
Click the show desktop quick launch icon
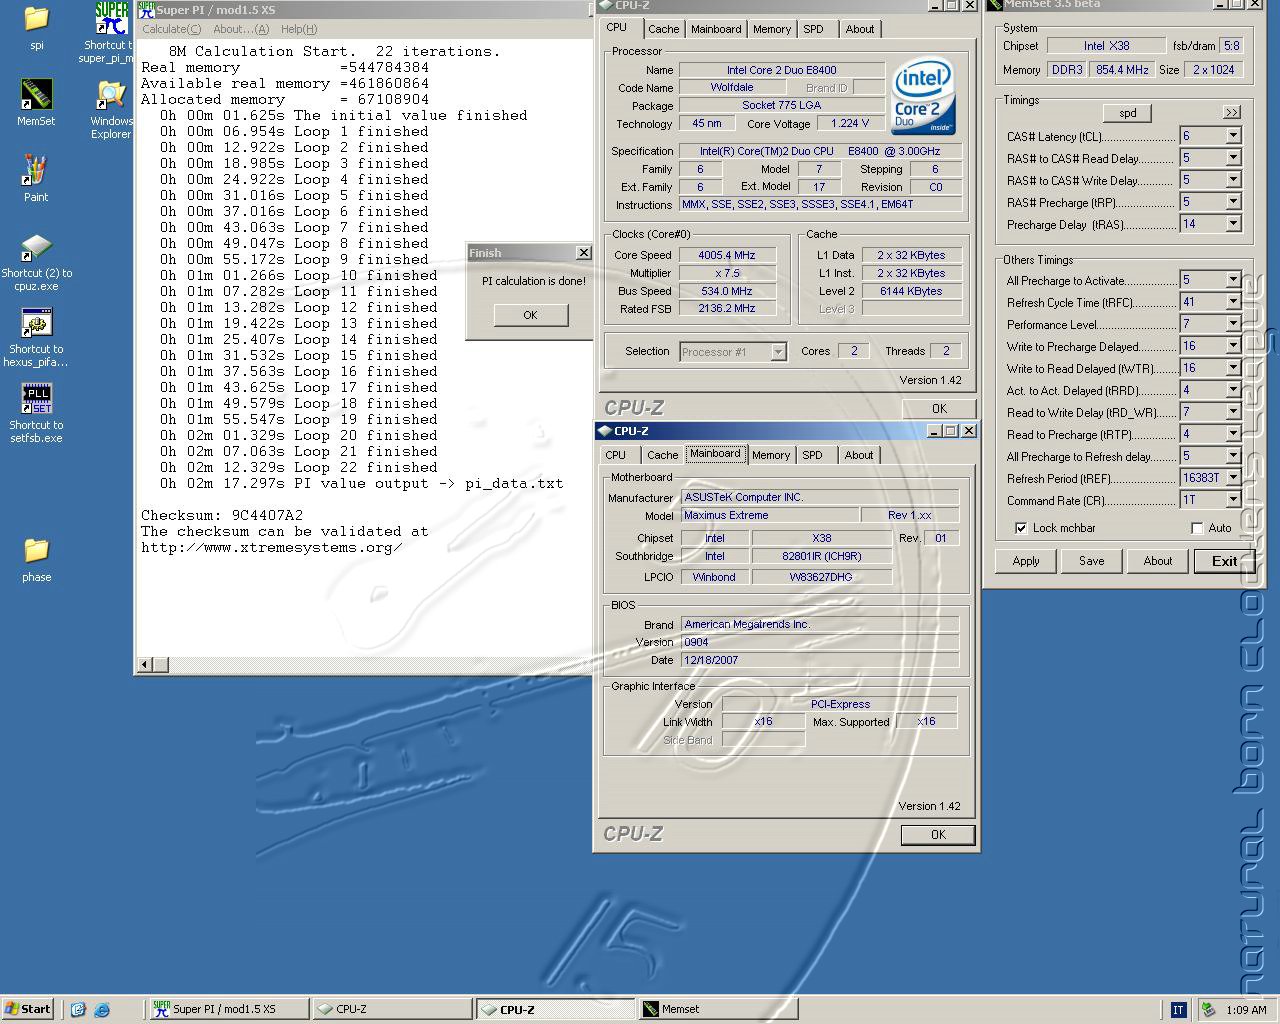pos(79,1009)
